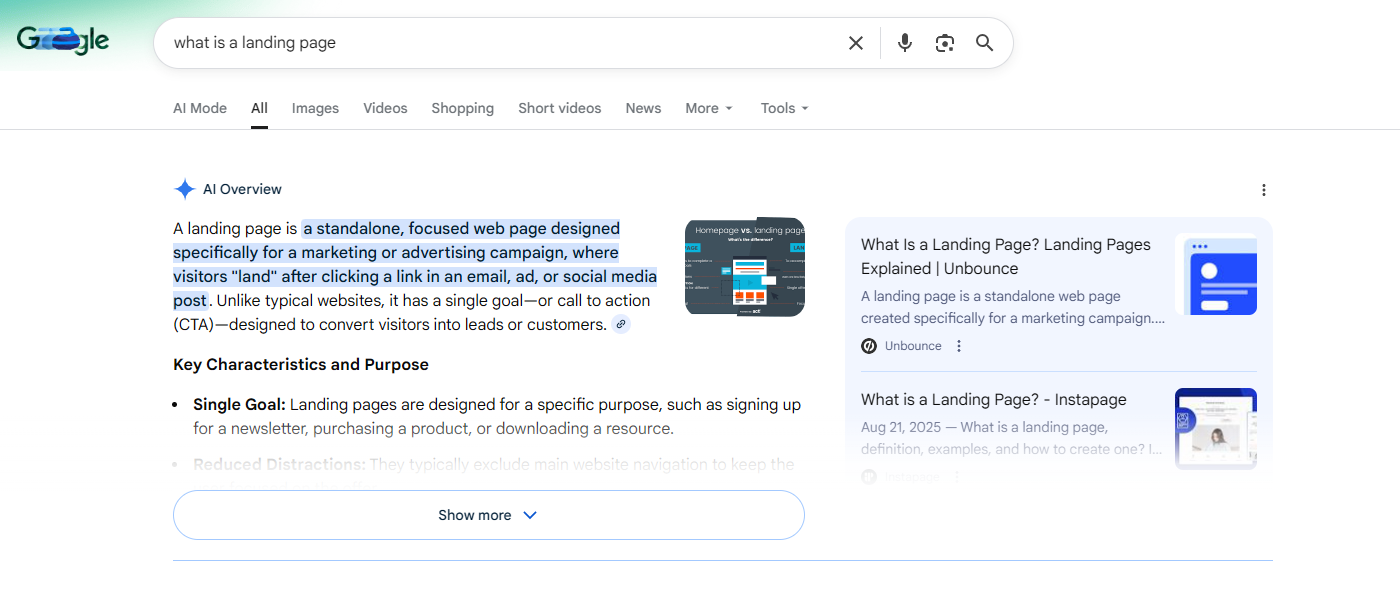Expand AI Overview with Show more
Image resolution: width=1400 pixels, height=595 pixels.
point(488,515)
